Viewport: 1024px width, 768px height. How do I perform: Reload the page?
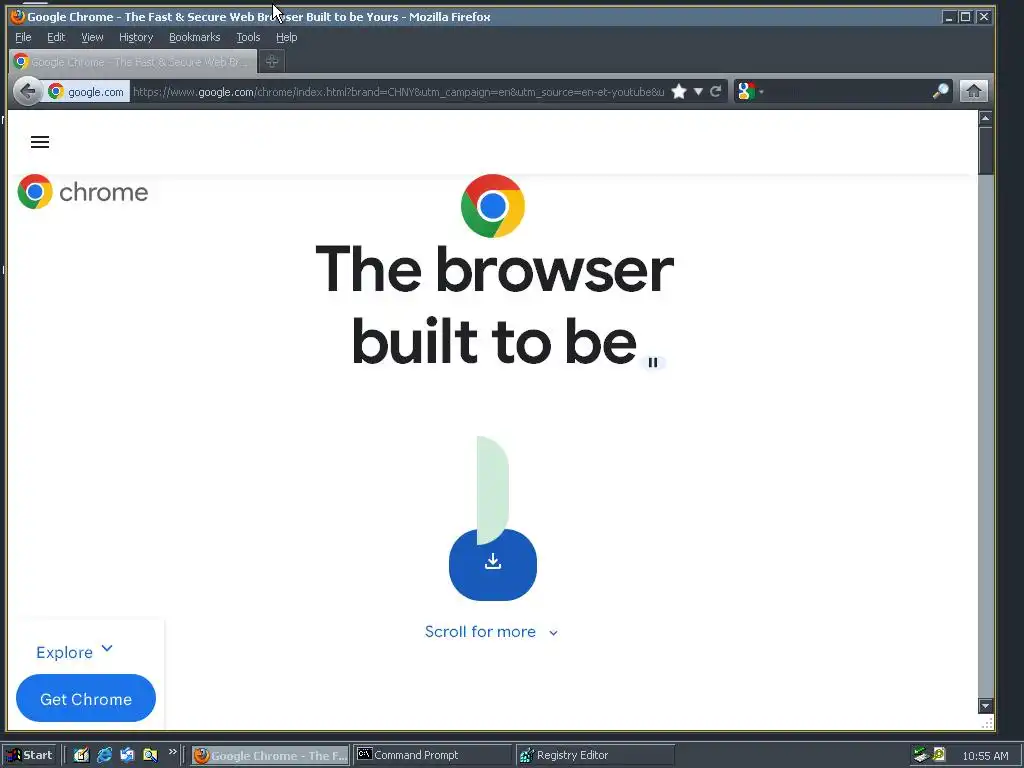click(716, 91)
